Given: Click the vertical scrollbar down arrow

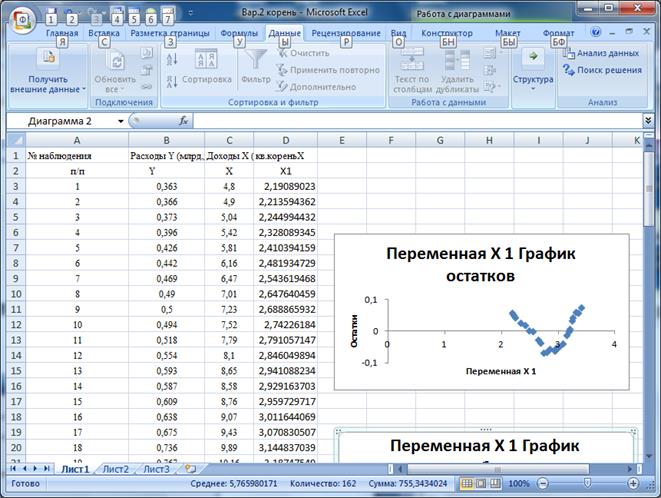Looking at the screenshot, I should point(648,456).
